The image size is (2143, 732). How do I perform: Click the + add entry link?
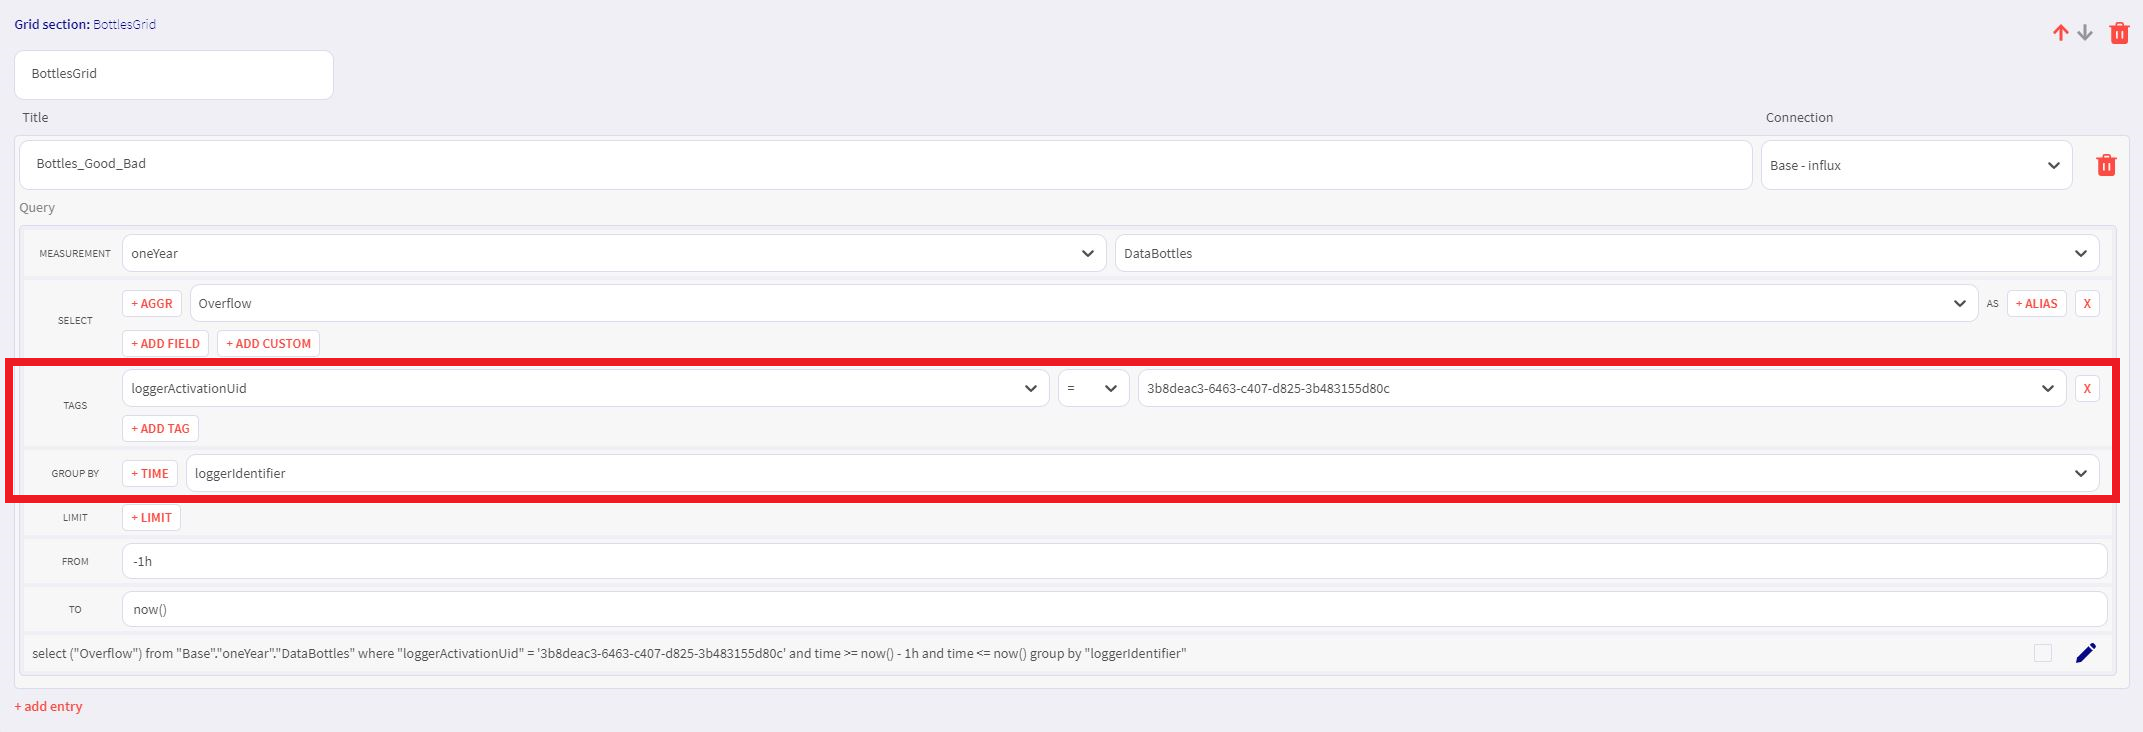coord(48,706)
